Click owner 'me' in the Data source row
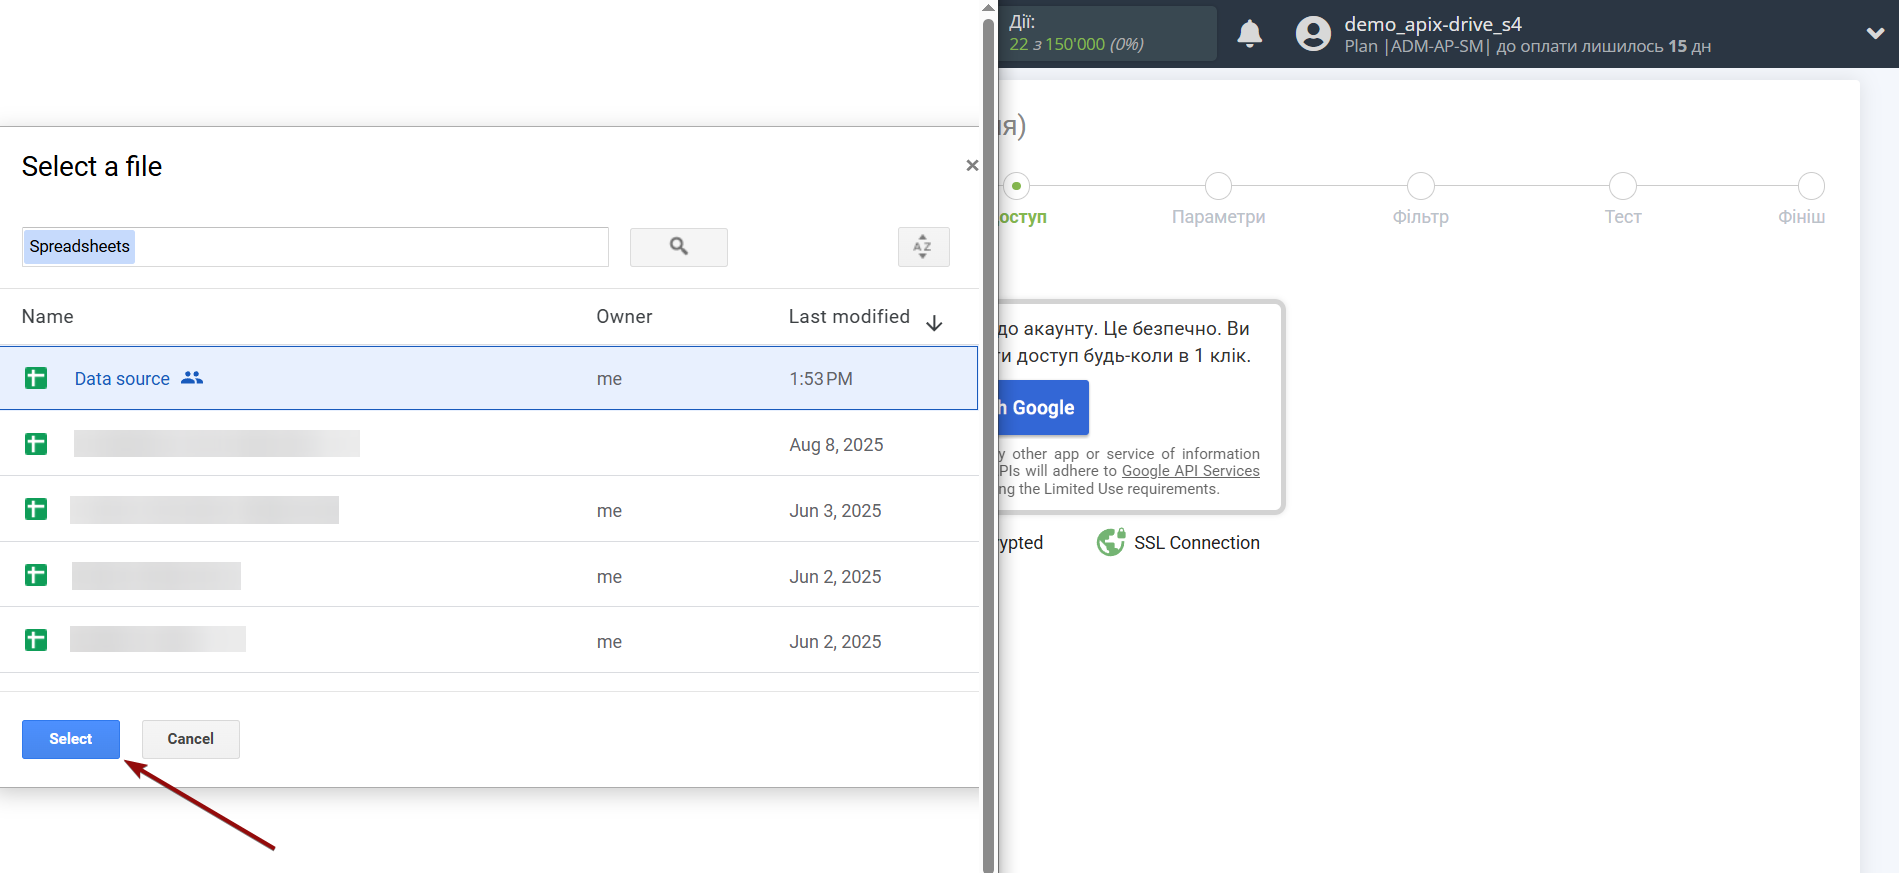Image resolution: width=1899 pixels, height=873 pixels. point(609,379)
